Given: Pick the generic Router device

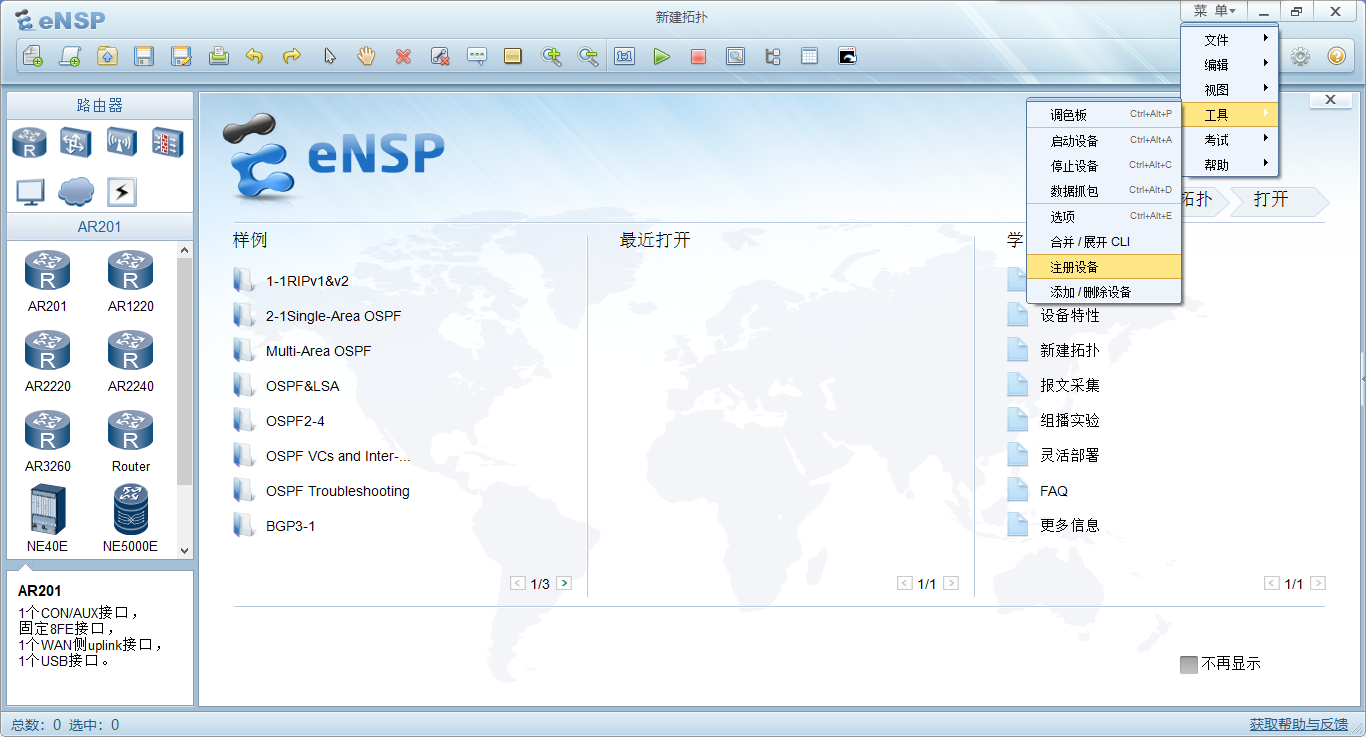Looking at the screenshot, I should (x=130, y=442).
